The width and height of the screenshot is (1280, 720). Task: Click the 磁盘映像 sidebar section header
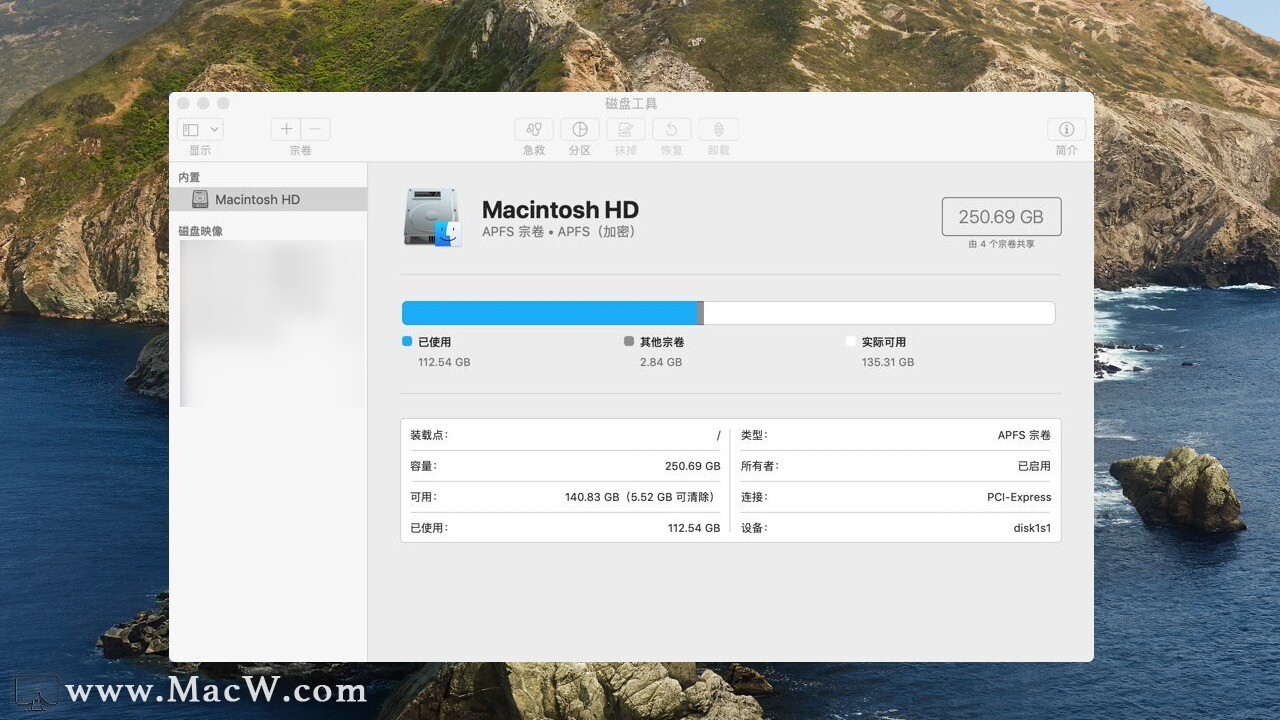click(x=201, y=231)
